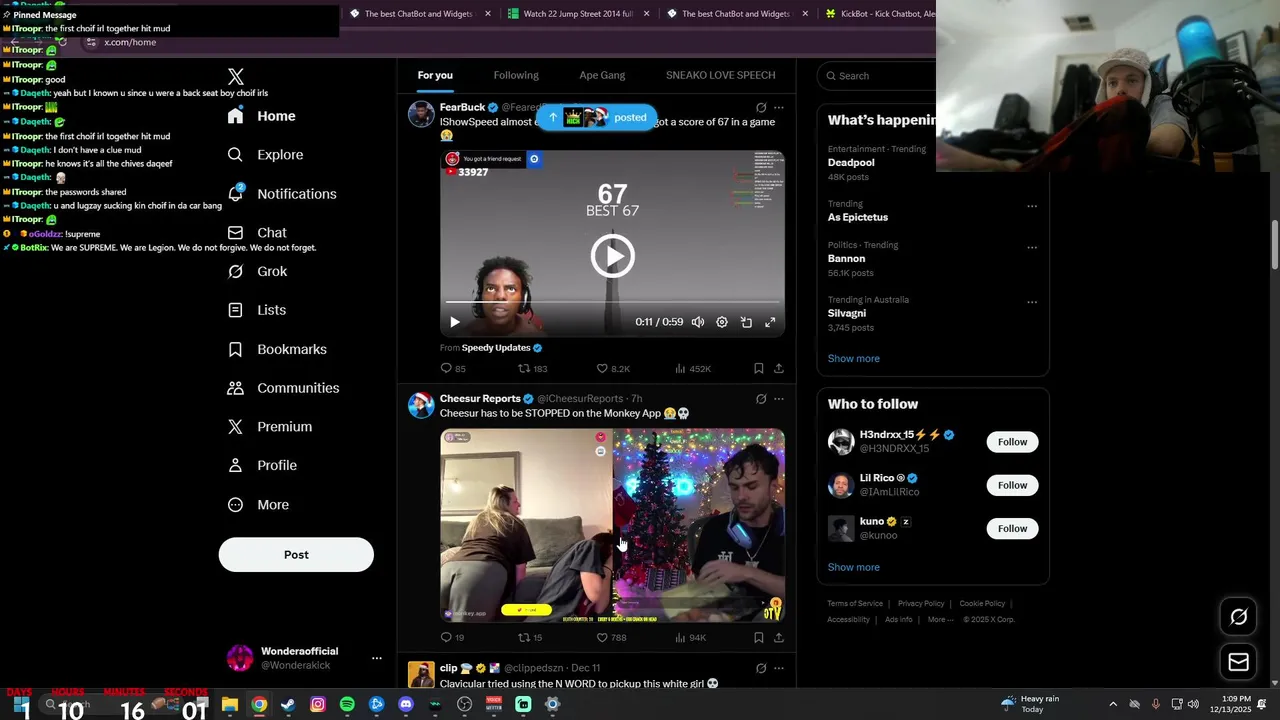The height and width of the screenshot is (720, 1280).
Task: Switch to the Ape Gang tab
Action: 602,75
